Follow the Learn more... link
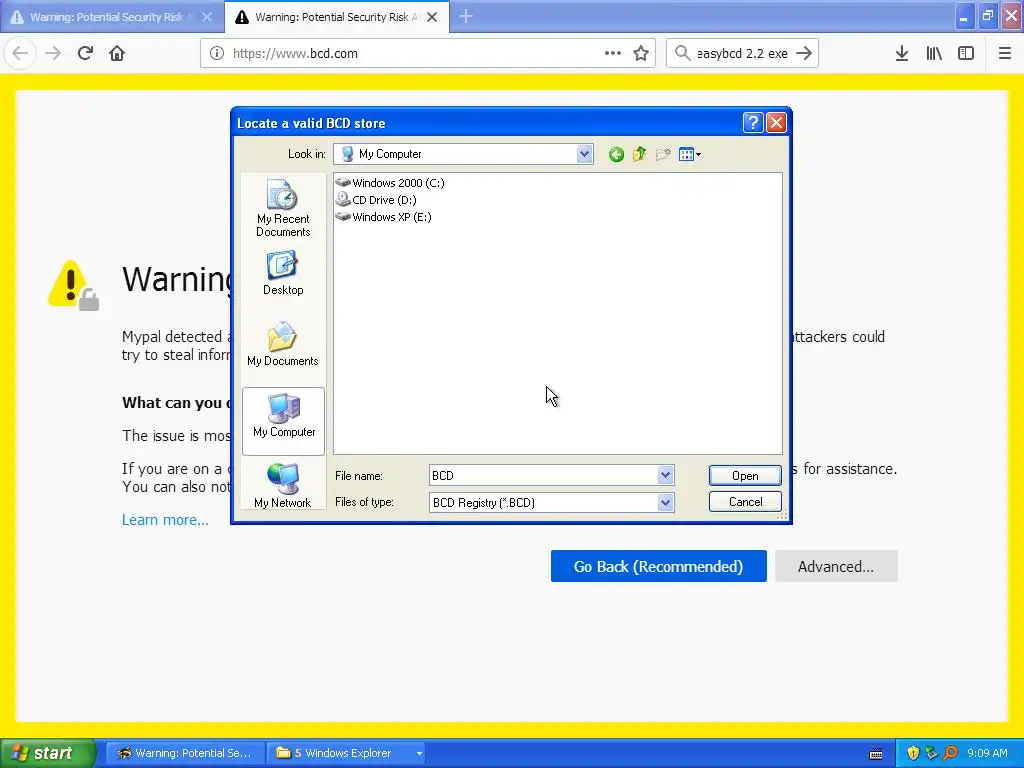The width and height of the screenshot is (1024, 768). [165, 520]
